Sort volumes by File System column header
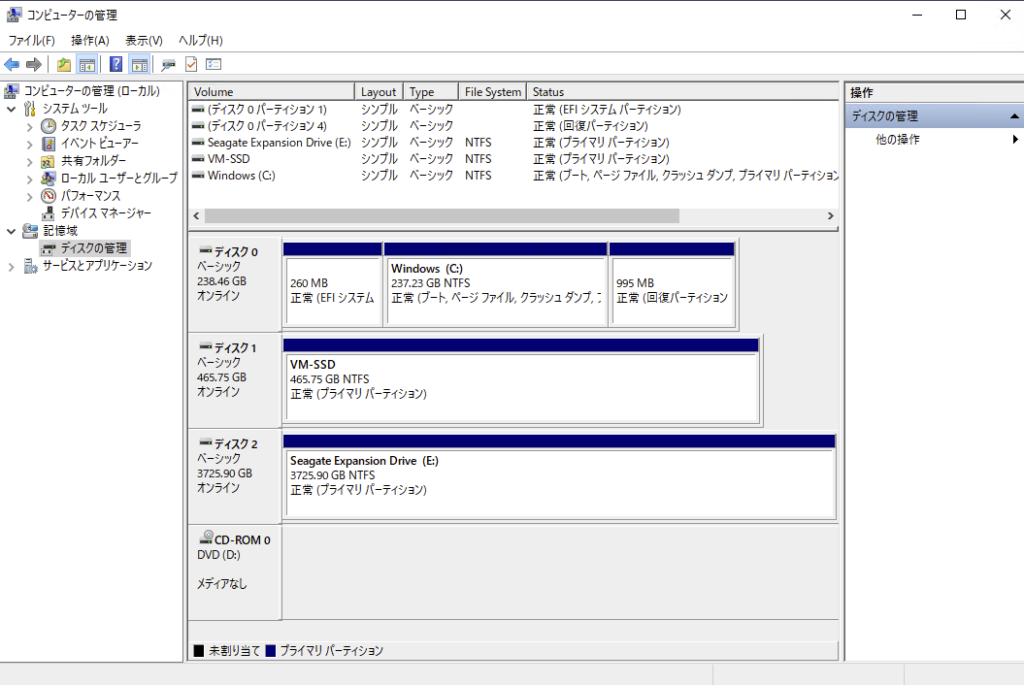 (x=492, y=92)
